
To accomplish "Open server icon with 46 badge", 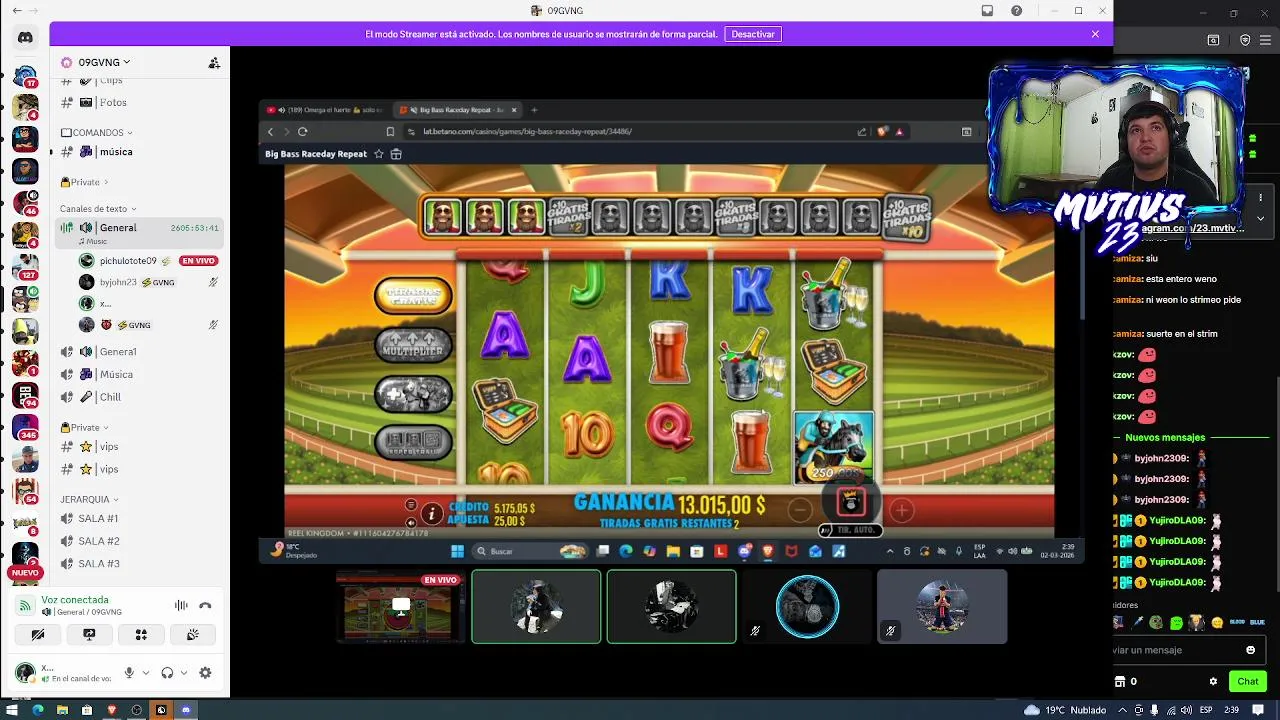I will [25, 203].
